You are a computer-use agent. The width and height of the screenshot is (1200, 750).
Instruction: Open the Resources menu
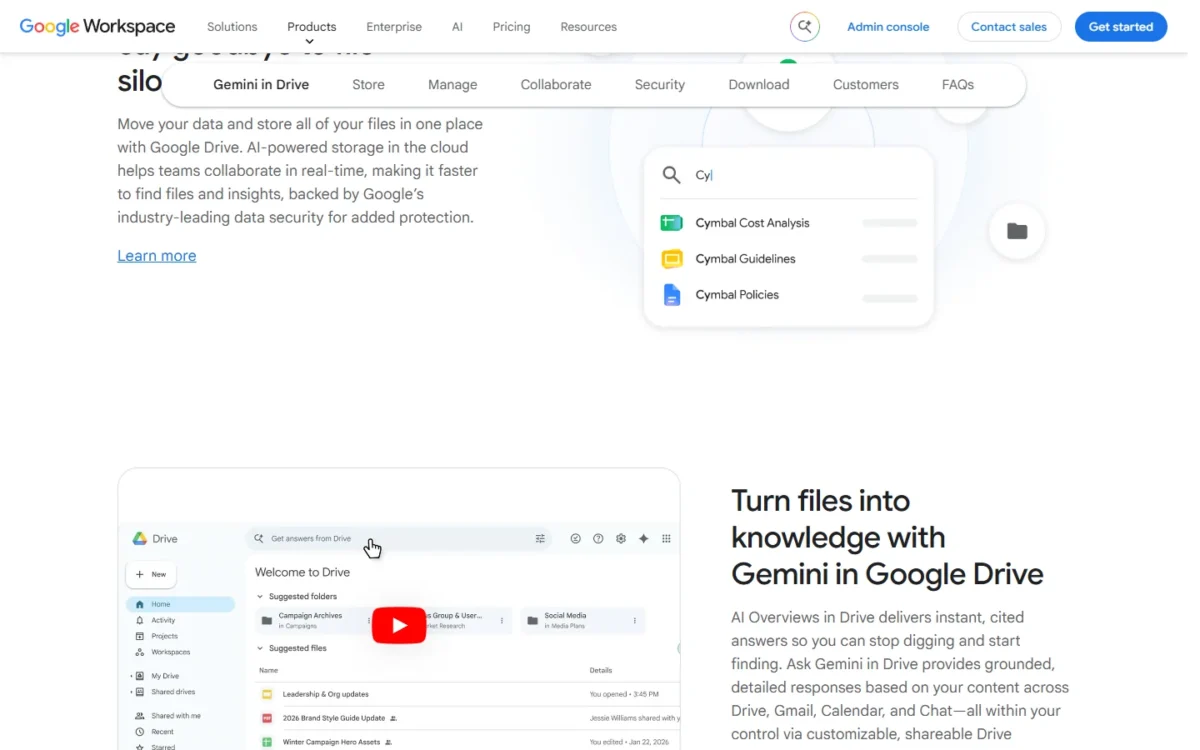[588, 27]
